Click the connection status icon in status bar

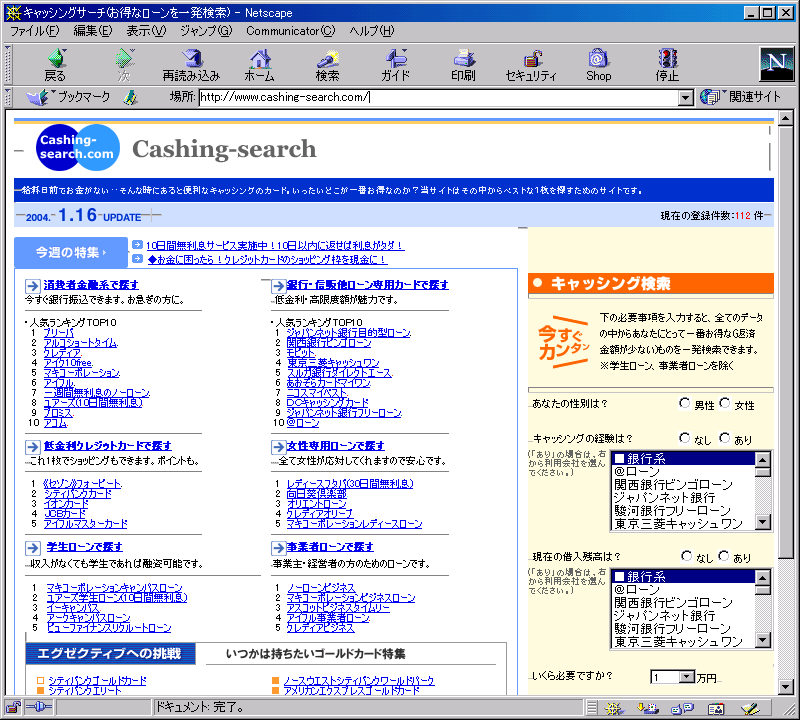tap(39, 707)
